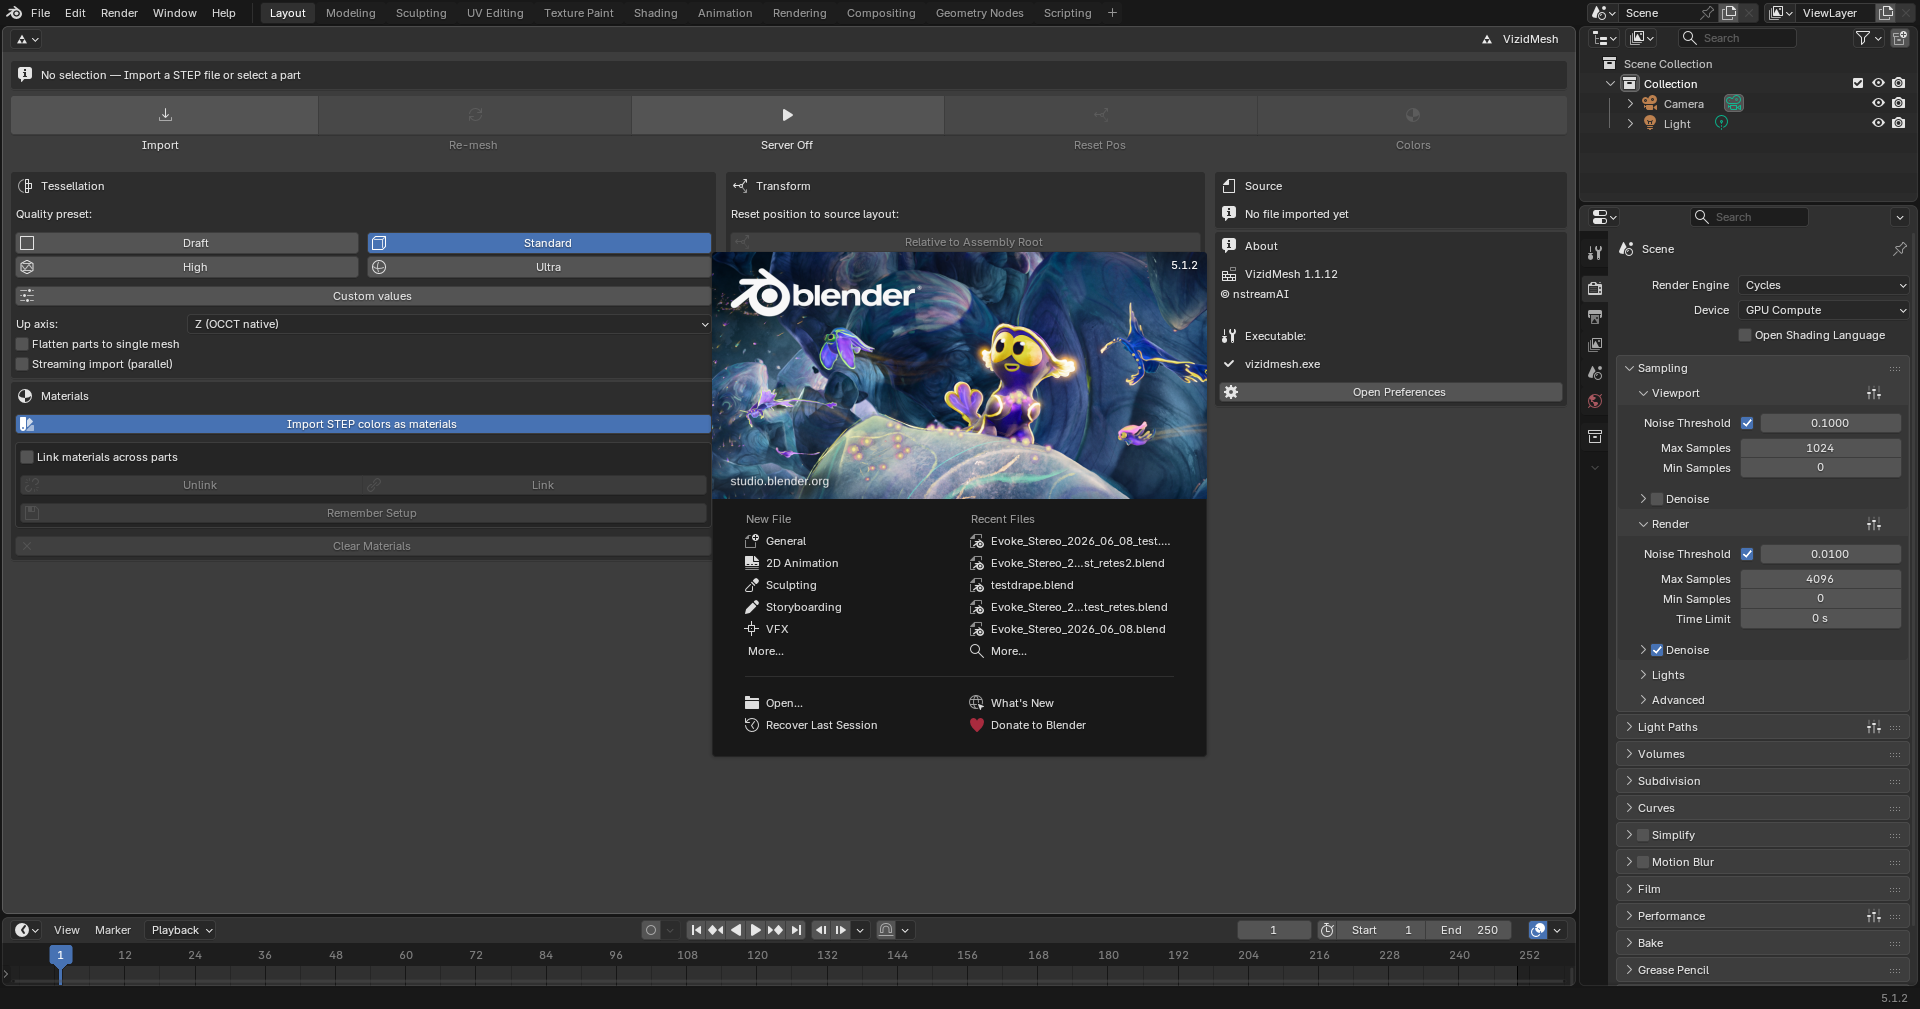Viewport: 1920px width, 1009px height.
Task: Open the Tool properties tab
Action: pos(1595,253)
